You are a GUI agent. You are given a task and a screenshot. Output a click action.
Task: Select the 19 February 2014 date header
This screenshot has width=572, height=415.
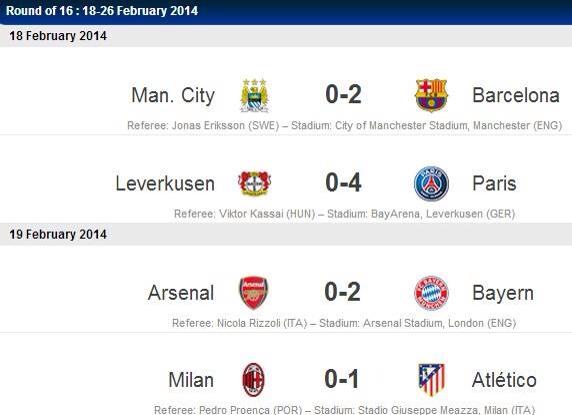pos(286,234)
